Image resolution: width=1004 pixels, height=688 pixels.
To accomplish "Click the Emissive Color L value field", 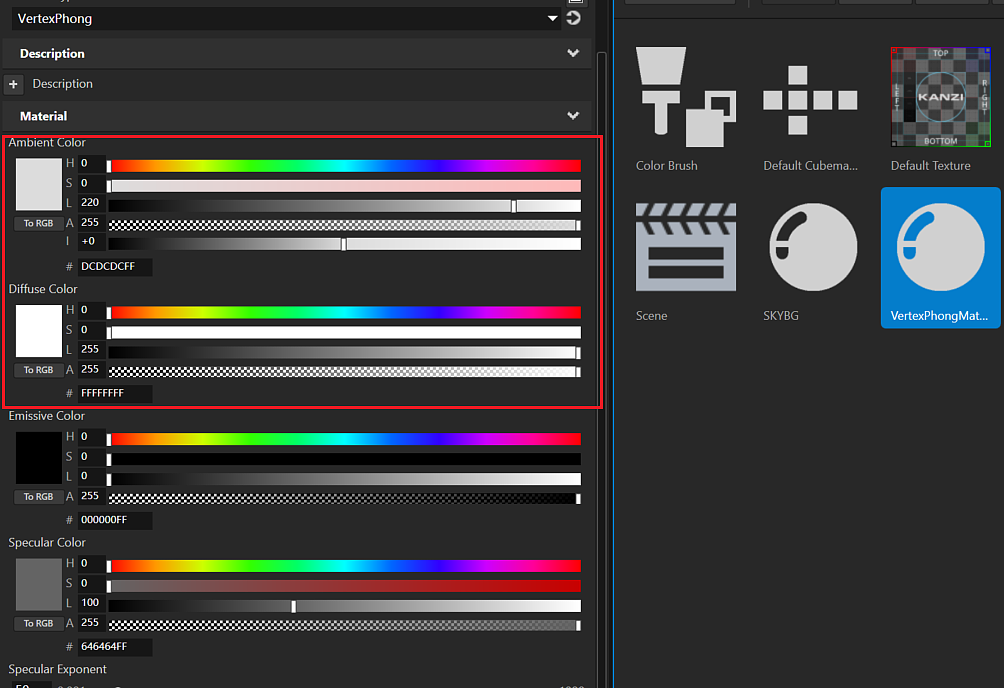I will point(92,476).
